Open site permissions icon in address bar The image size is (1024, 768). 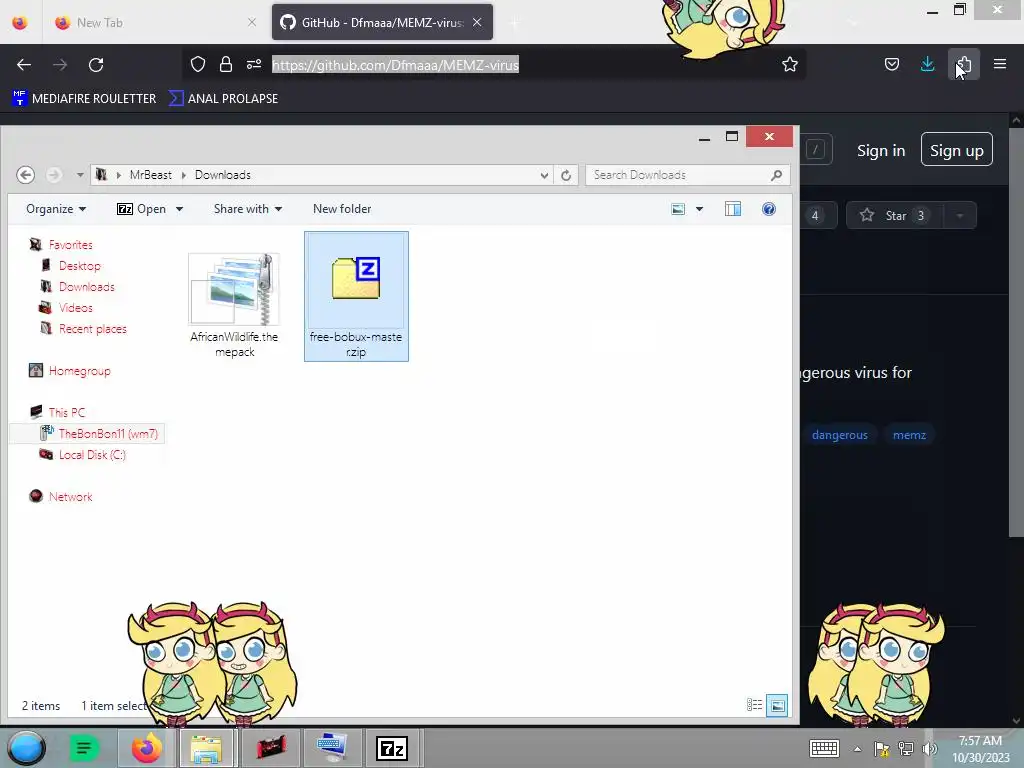(x=254, y=64)
